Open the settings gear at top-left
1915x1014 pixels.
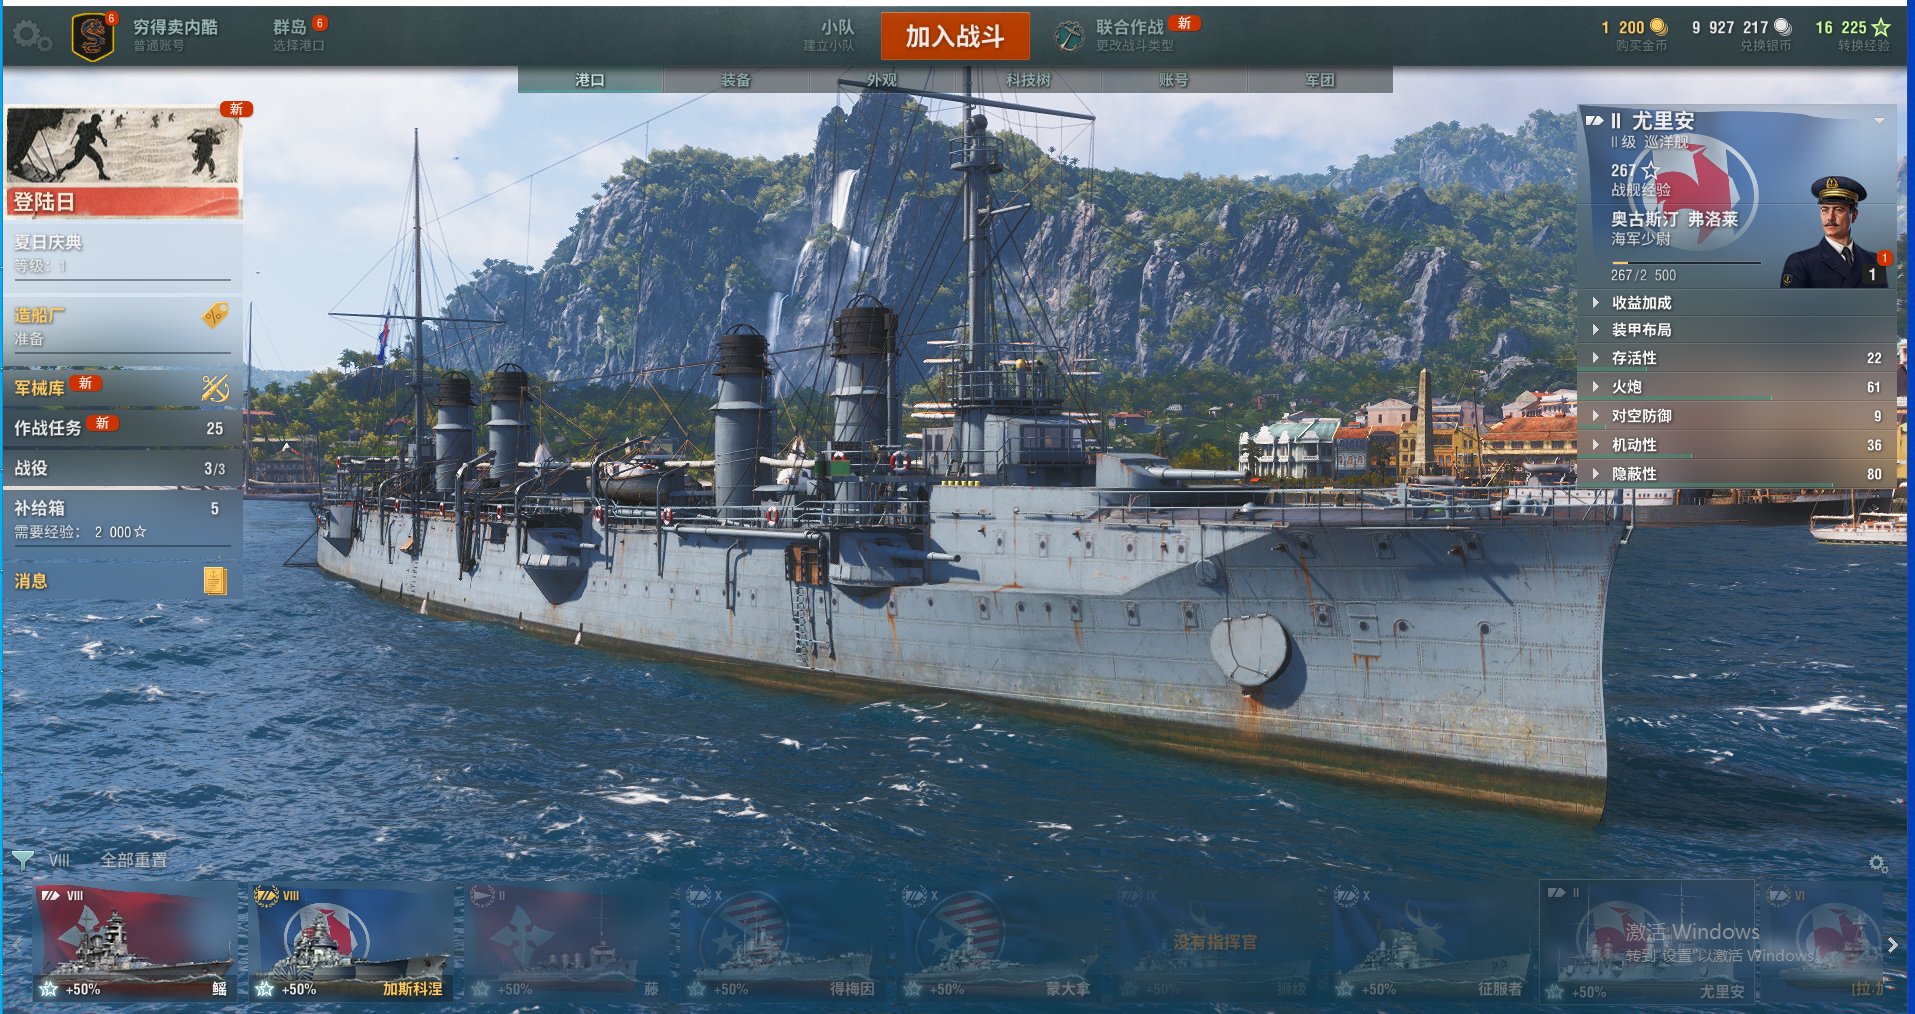click(32, 37)
